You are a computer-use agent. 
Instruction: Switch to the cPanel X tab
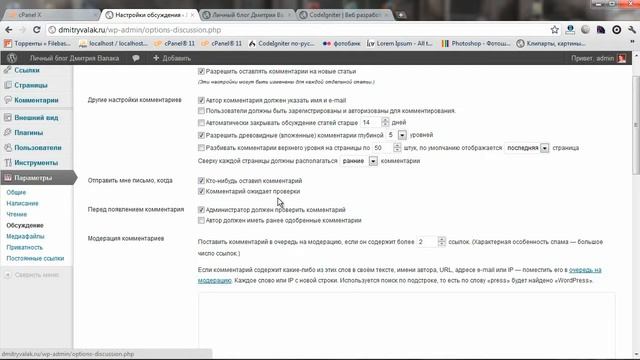(51, 15)
